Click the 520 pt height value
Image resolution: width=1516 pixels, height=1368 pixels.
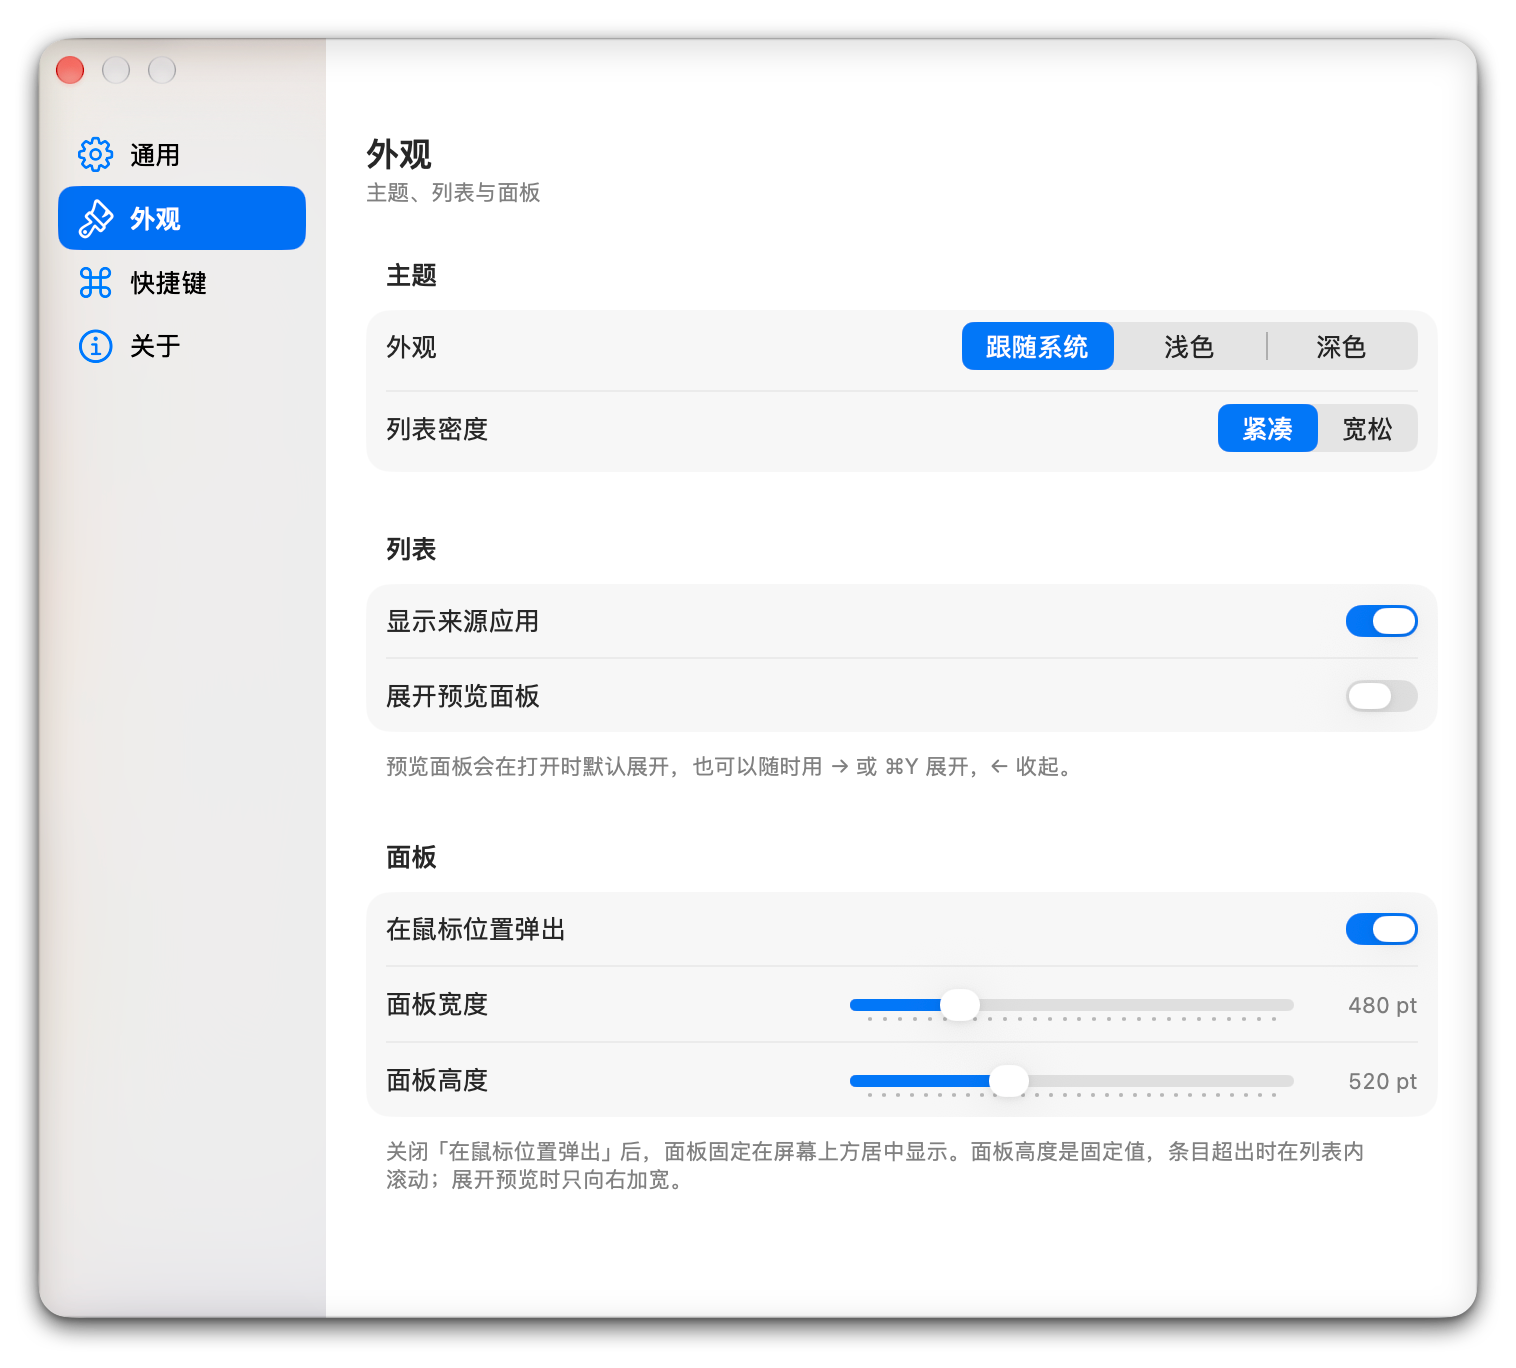click(1383, 1081)
